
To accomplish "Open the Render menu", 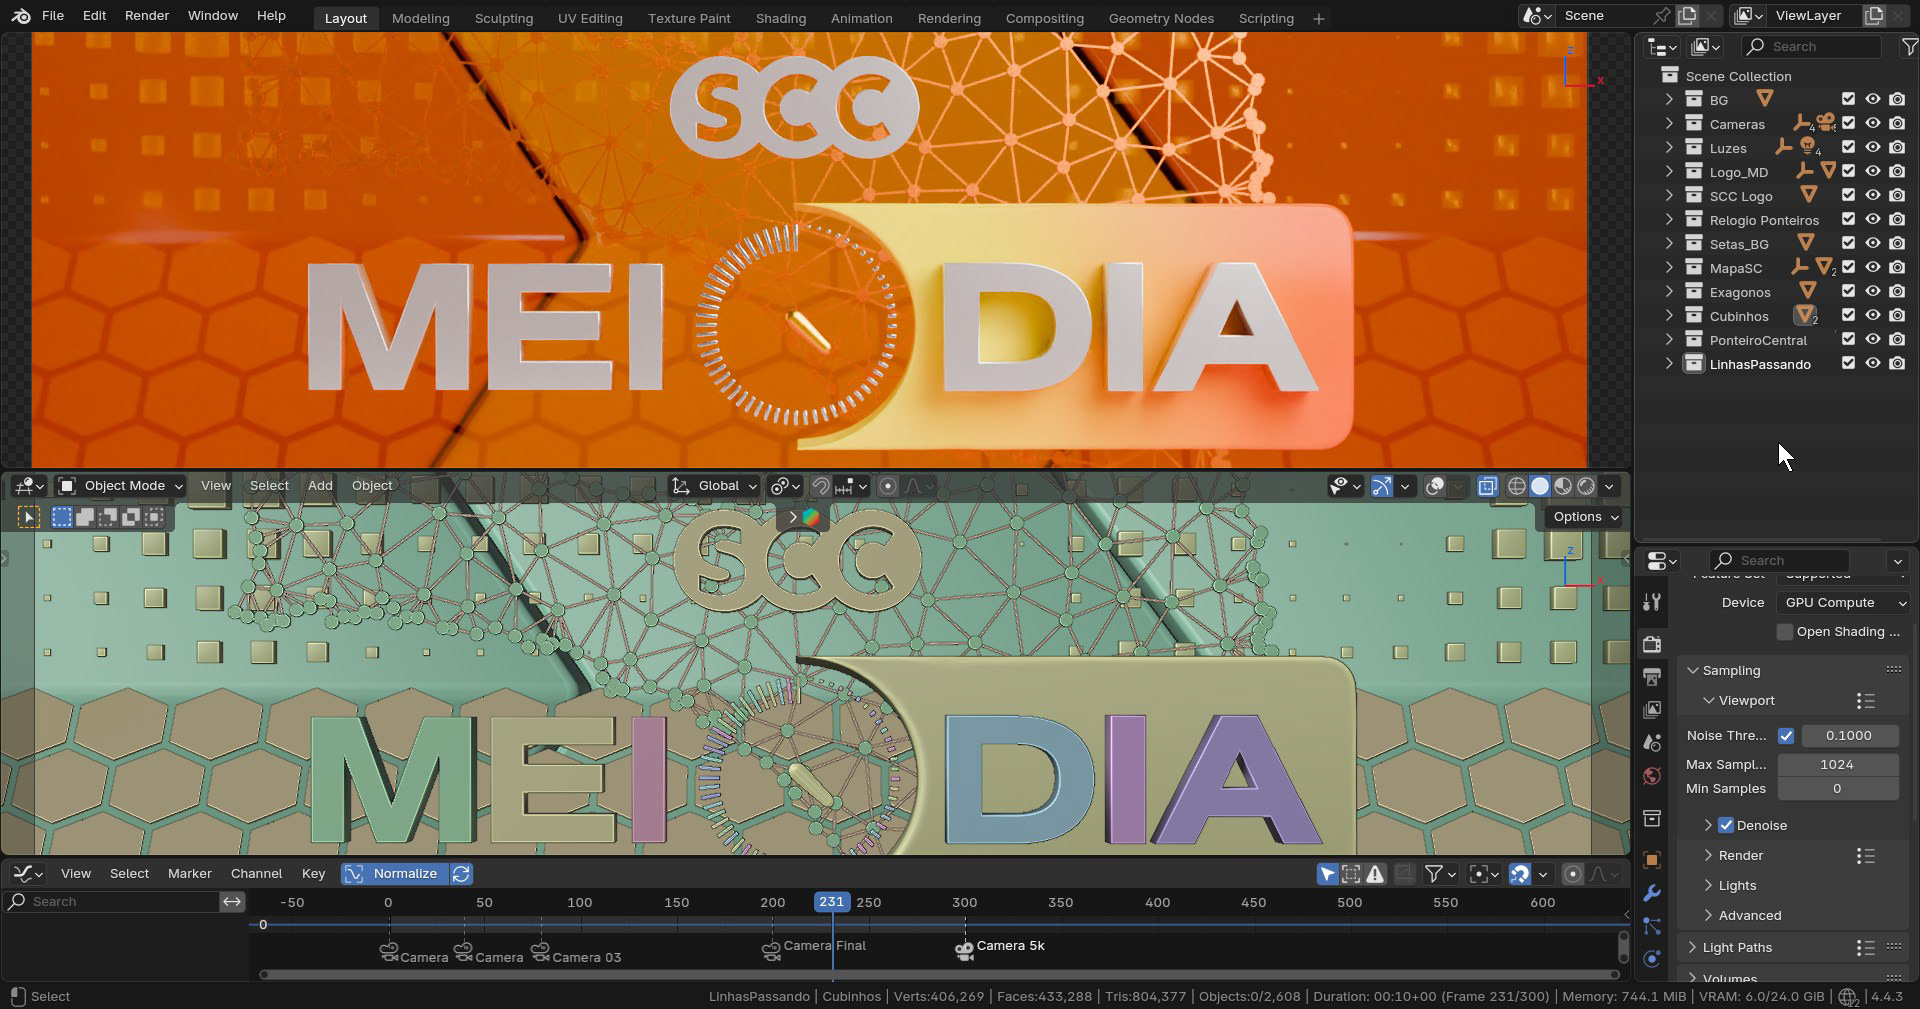I will [x=147, y=16].
